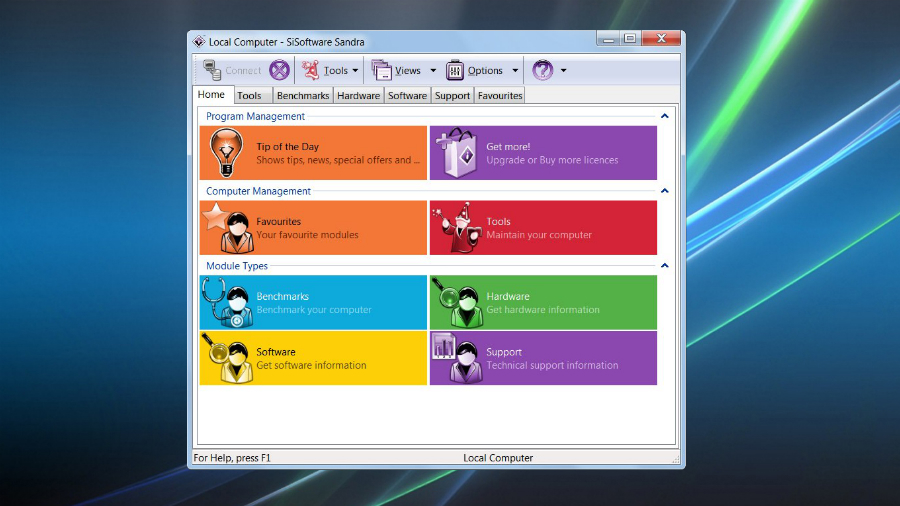Select the Software magnifier person icon
The image size is (900, 506).
[x=227, y=358]
